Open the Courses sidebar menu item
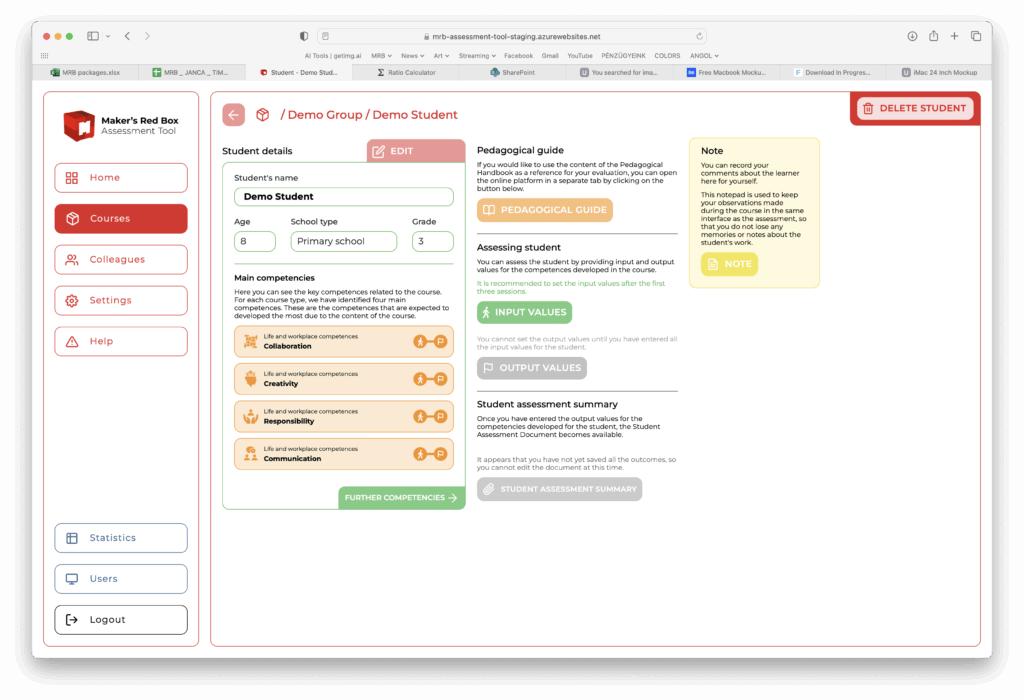Screen dimensions: 1024x700 tap(121, 219)
